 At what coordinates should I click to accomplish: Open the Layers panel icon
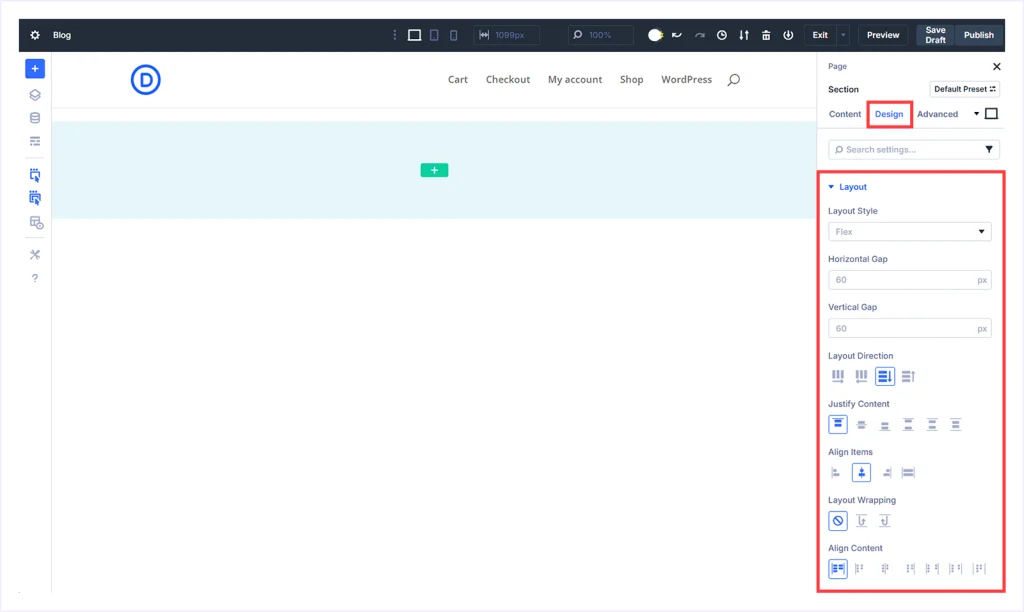pos(34,94)
